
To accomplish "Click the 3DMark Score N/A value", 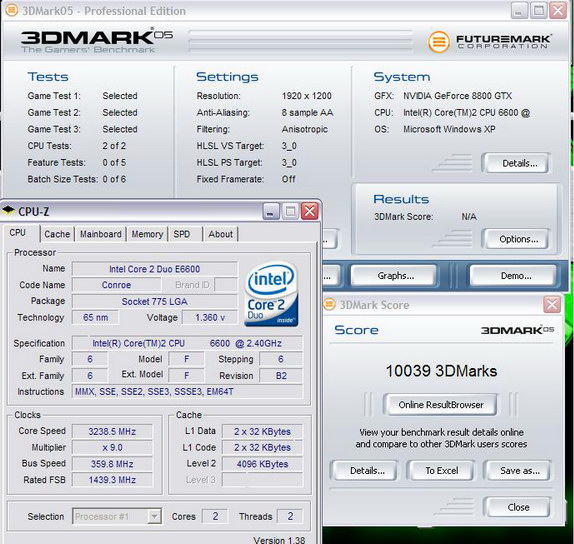I will click(x=469, y=217).
